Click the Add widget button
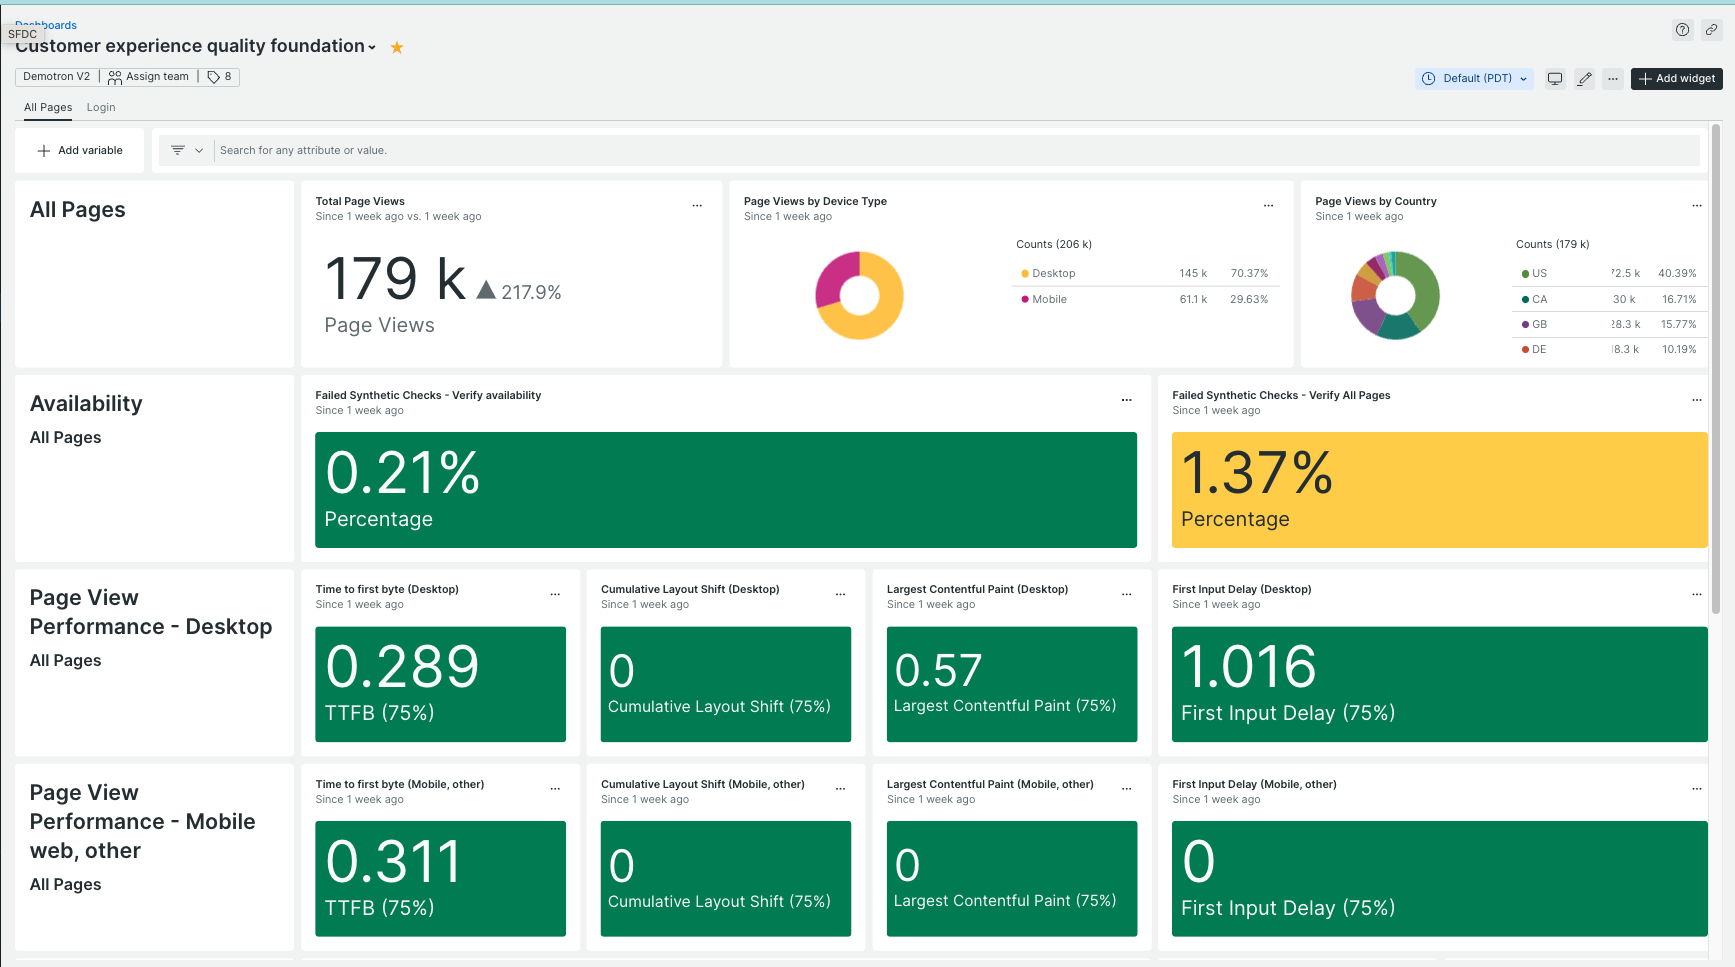1735x967 pixels. coord(1676,78)
